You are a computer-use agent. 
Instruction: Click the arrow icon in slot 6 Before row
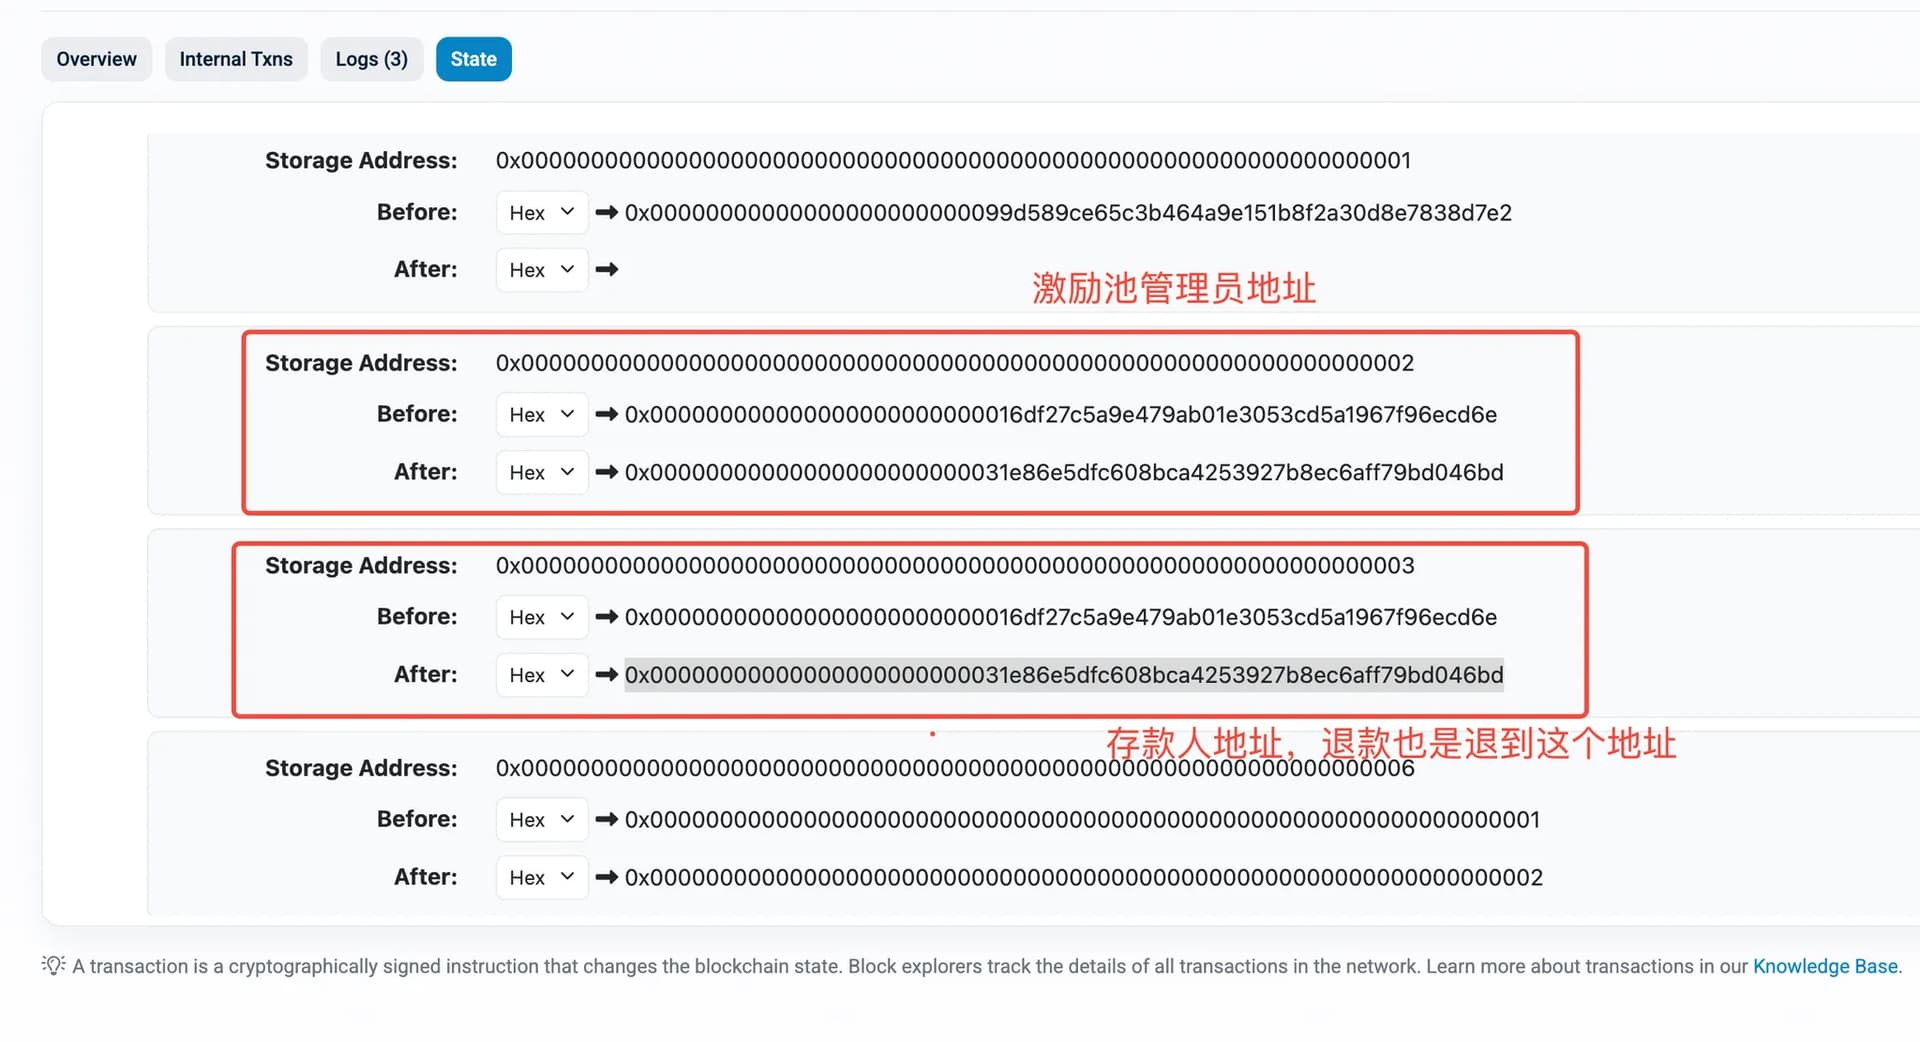click(606, 819)
